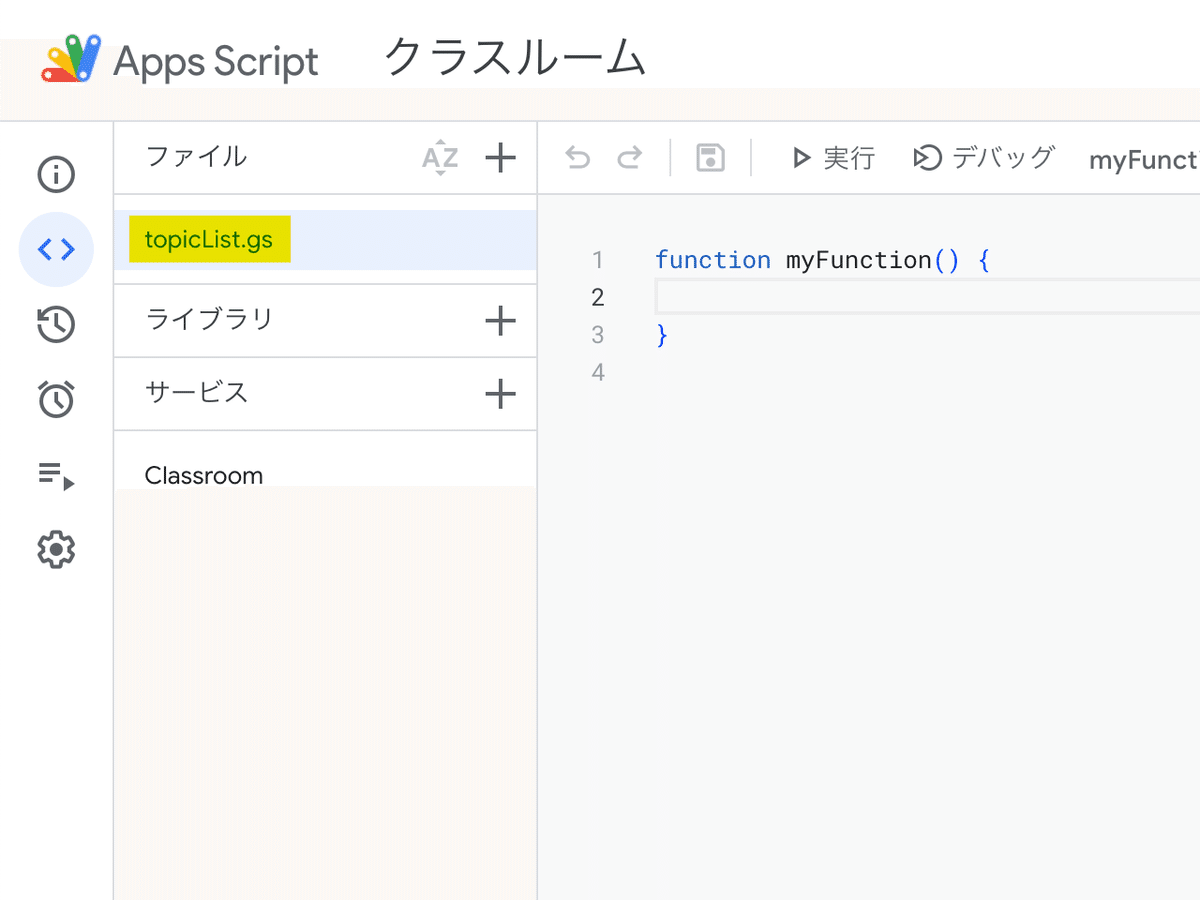Open Project History clock-arrow icon

click(56, 325)
